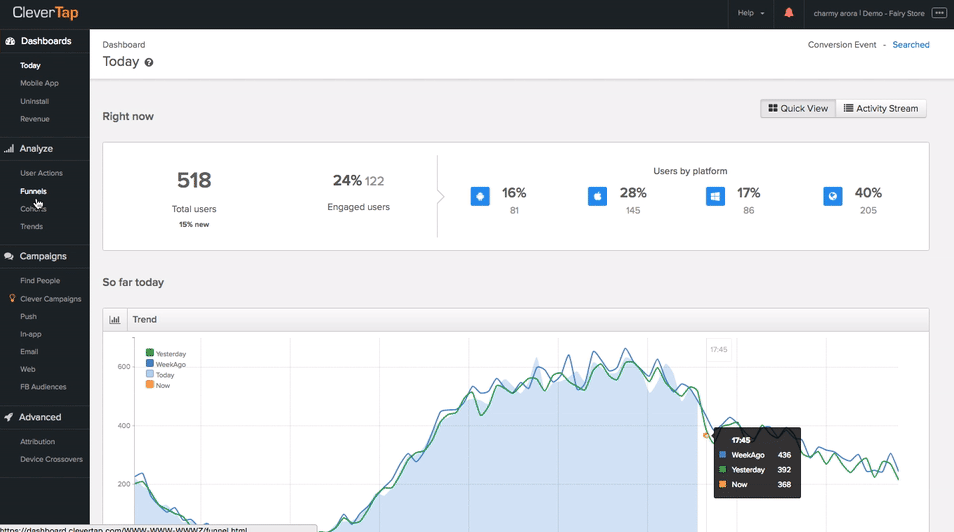Viewport: 954px width, 532px height.
Task: Click the Android platform icon
Action: click(x=480, y=197)
